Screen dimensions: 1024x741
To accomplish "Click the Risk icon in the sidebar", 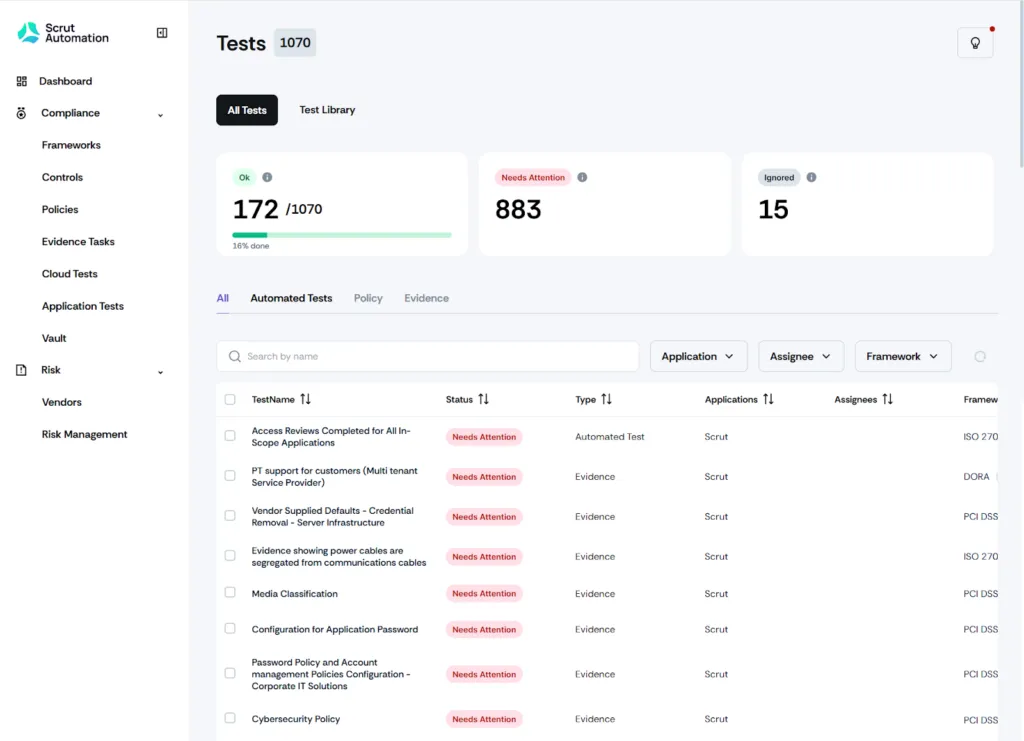I will coord(21,370).
